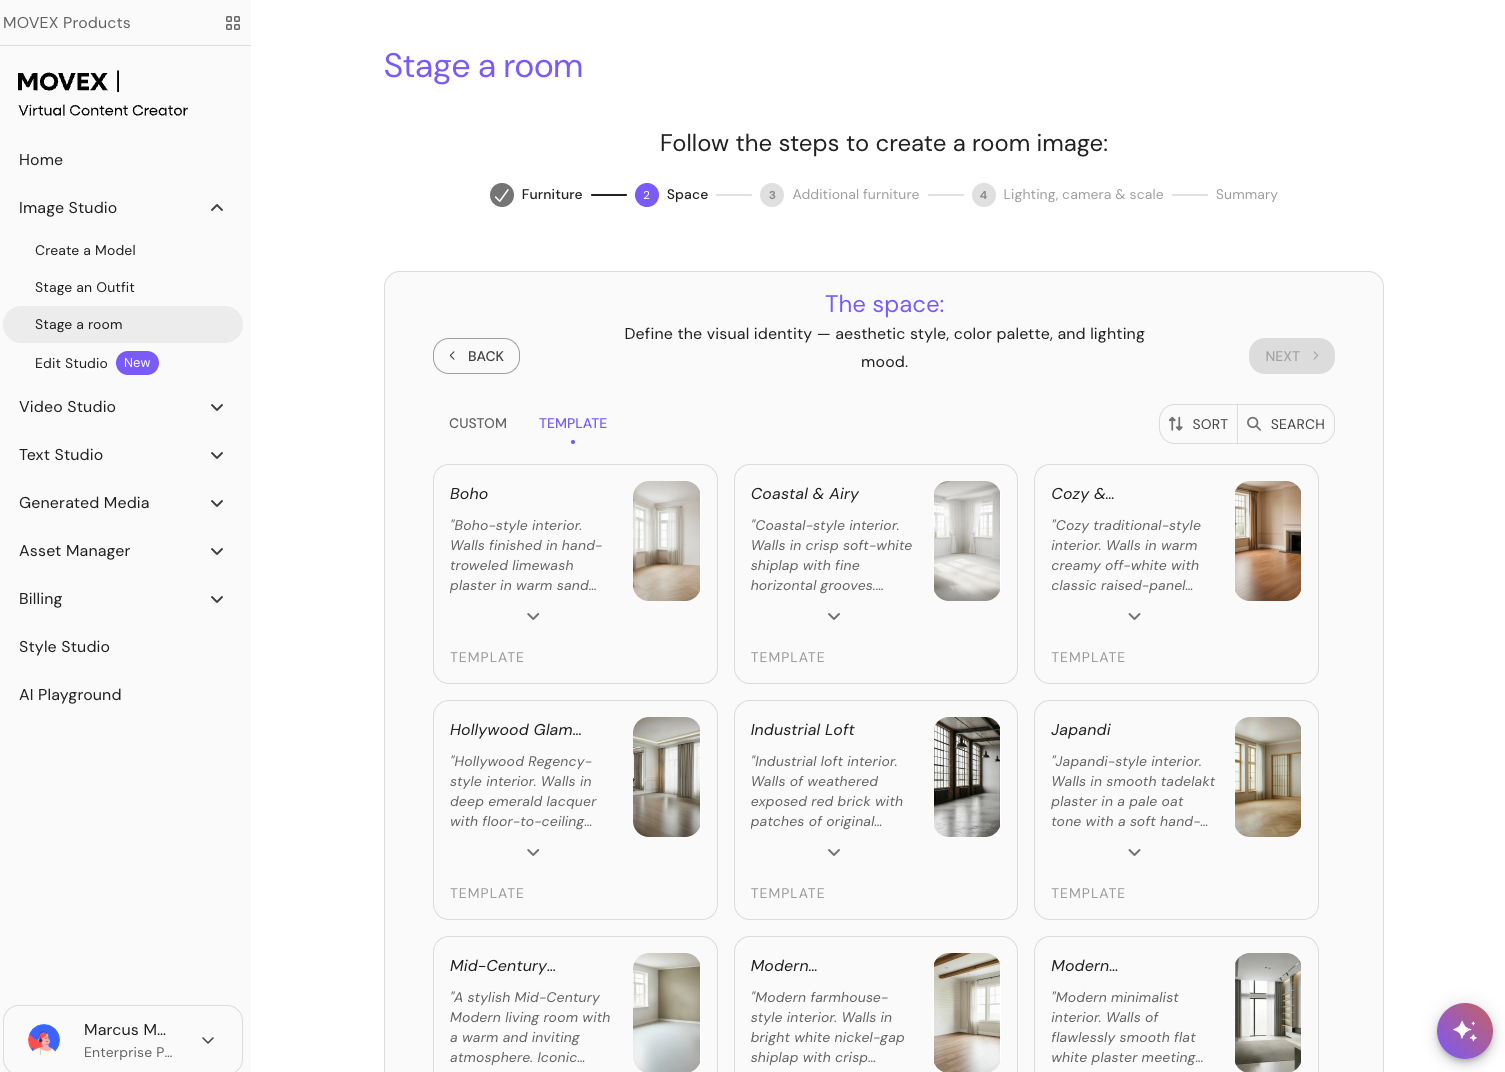The image size is (1505, 1072).
Task: Expand the Cozy template description
Action: coord(1134,616)
